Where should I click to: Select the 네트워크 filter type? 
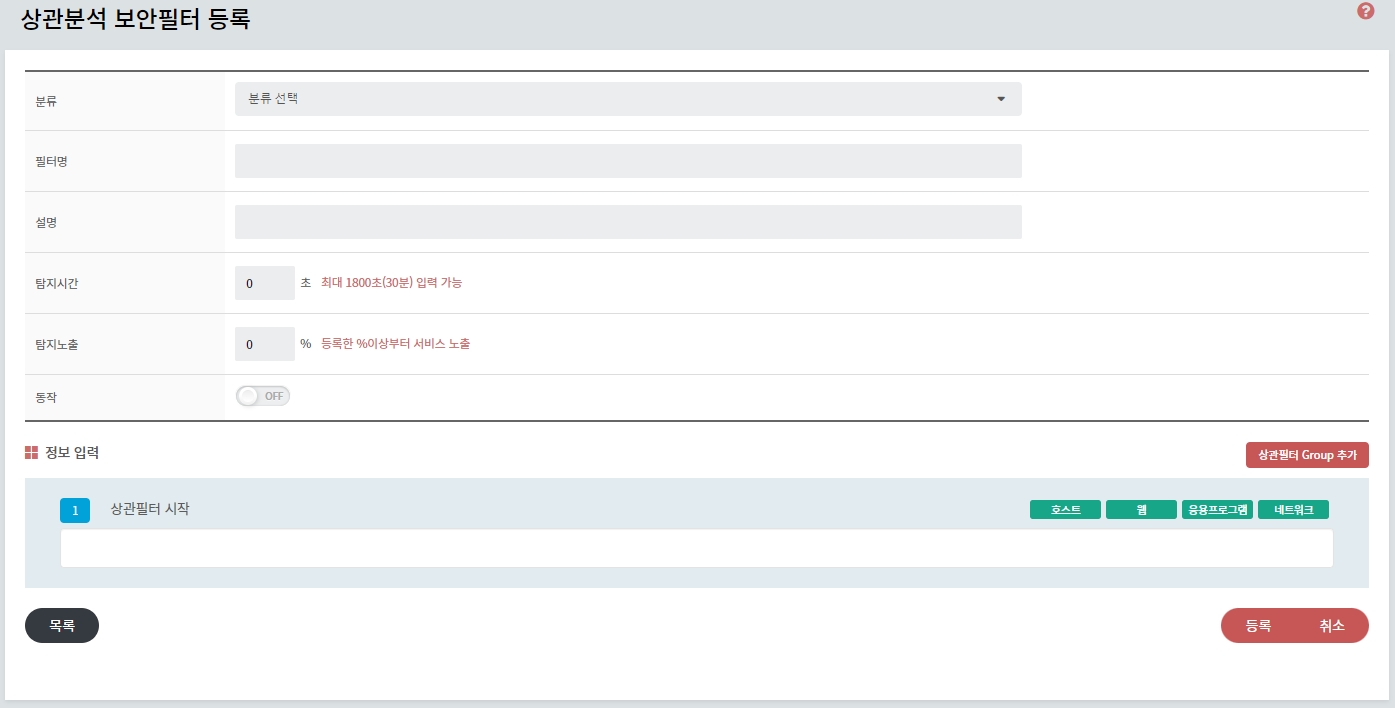[1293, 510]
